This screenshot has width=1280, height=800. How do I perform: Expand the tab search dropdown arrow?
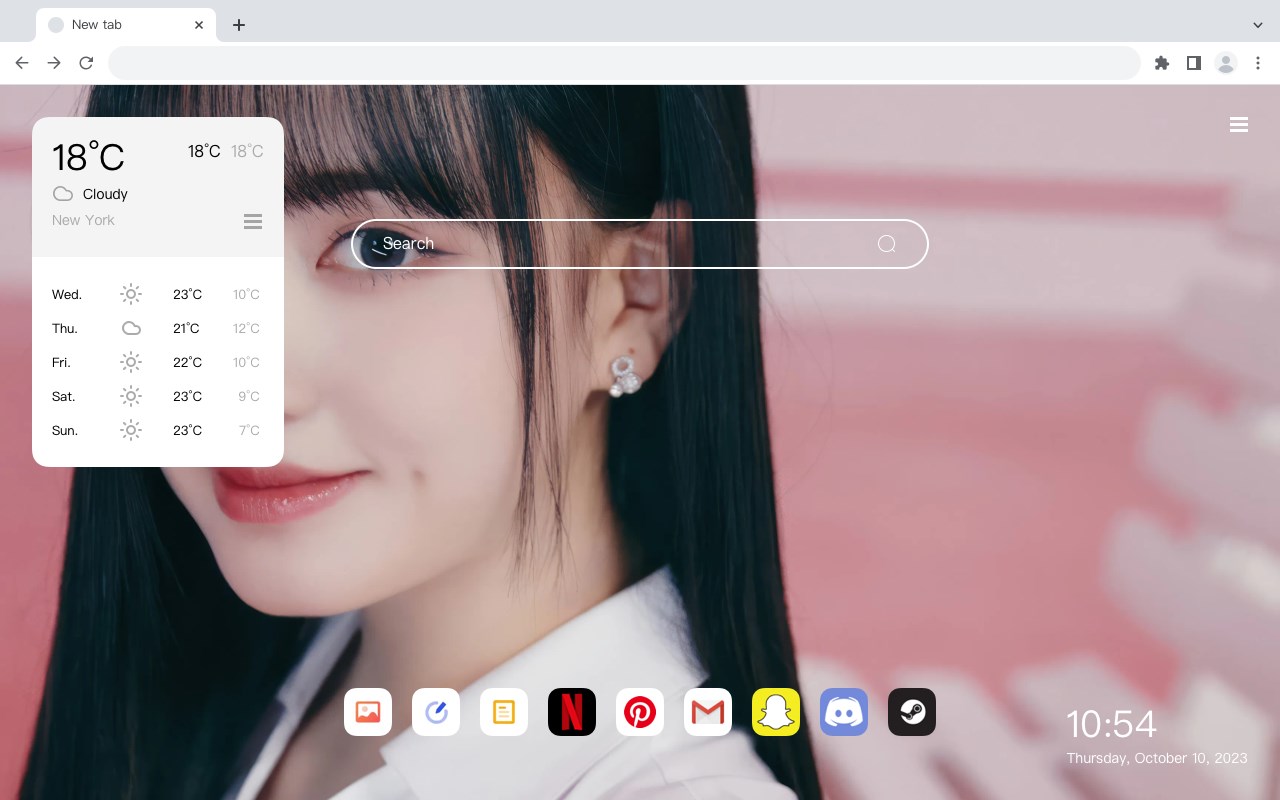point(1258,25)
